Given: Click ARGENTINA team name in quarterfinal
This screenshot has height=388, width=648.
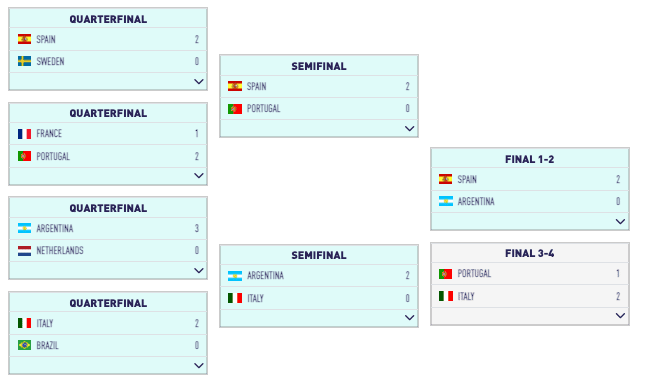Looking at the screenshot, I should tap(55, 229).
